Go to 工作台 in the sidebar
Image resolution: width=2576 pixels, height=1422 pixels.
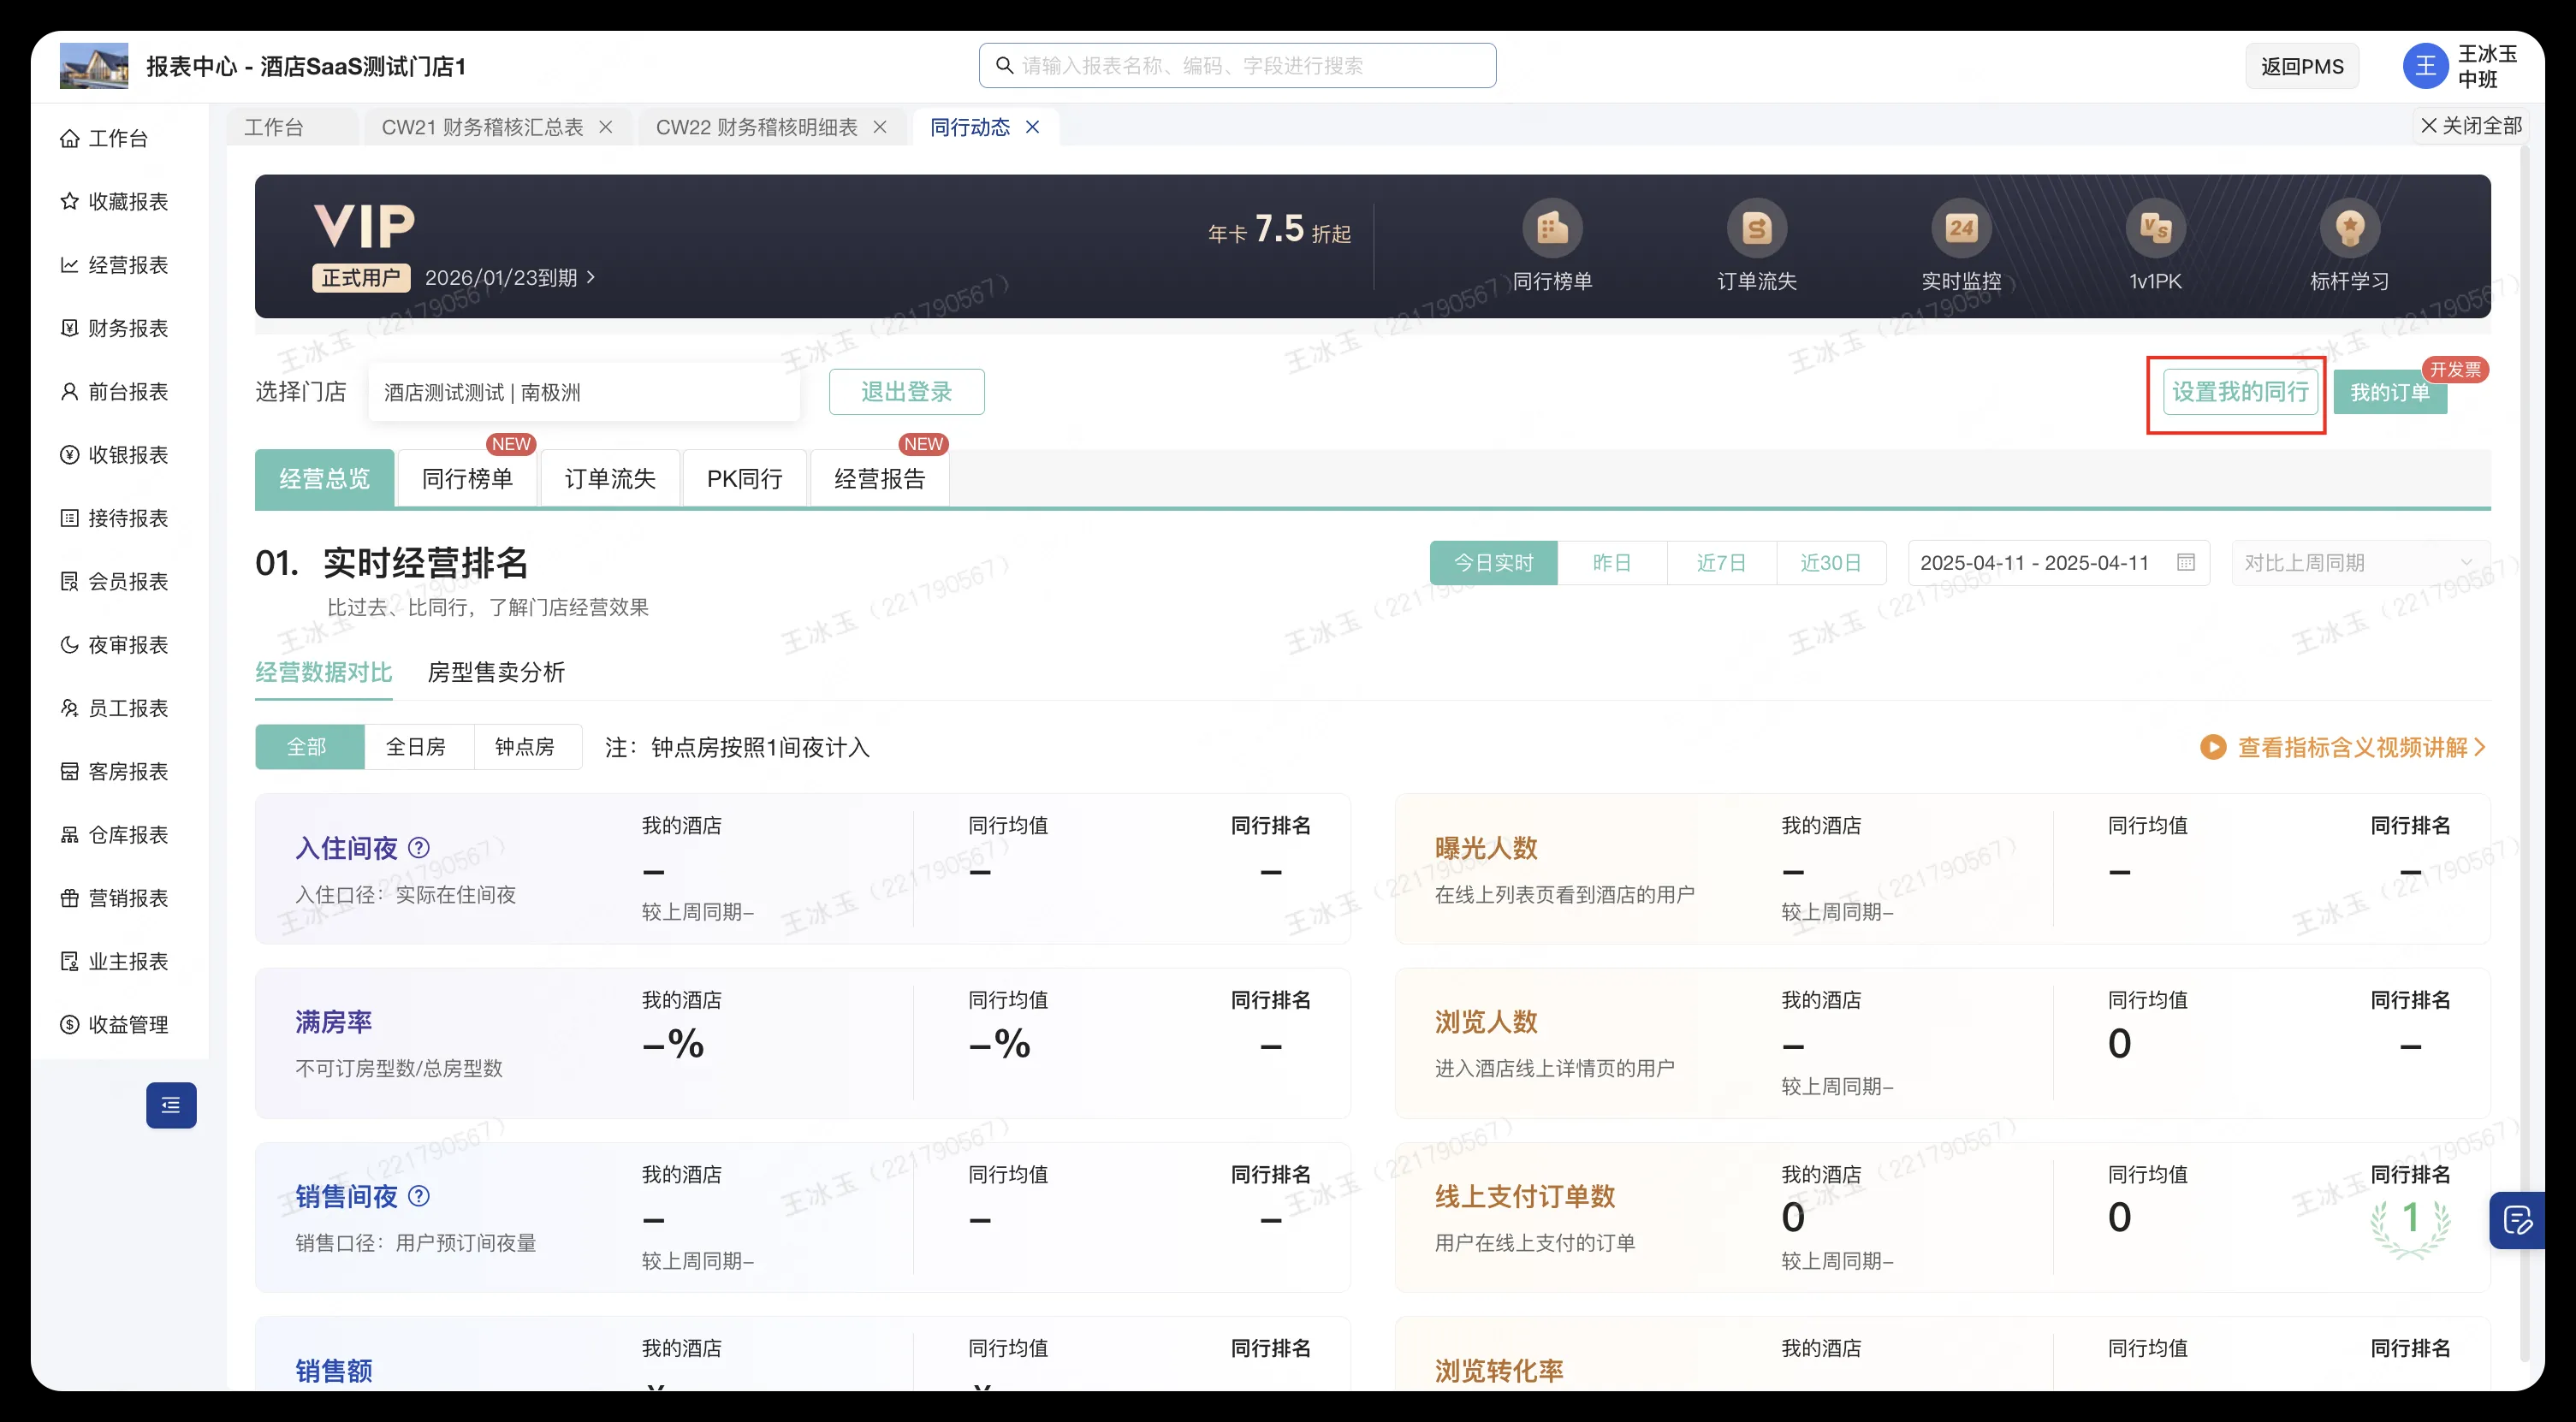tap(105, 138)
